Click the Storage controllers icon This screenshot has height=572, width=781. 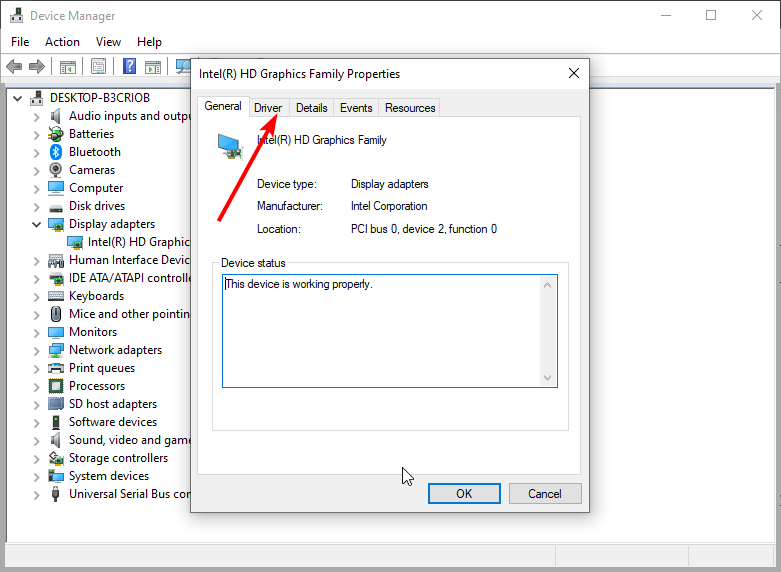[x=56, y=458]
